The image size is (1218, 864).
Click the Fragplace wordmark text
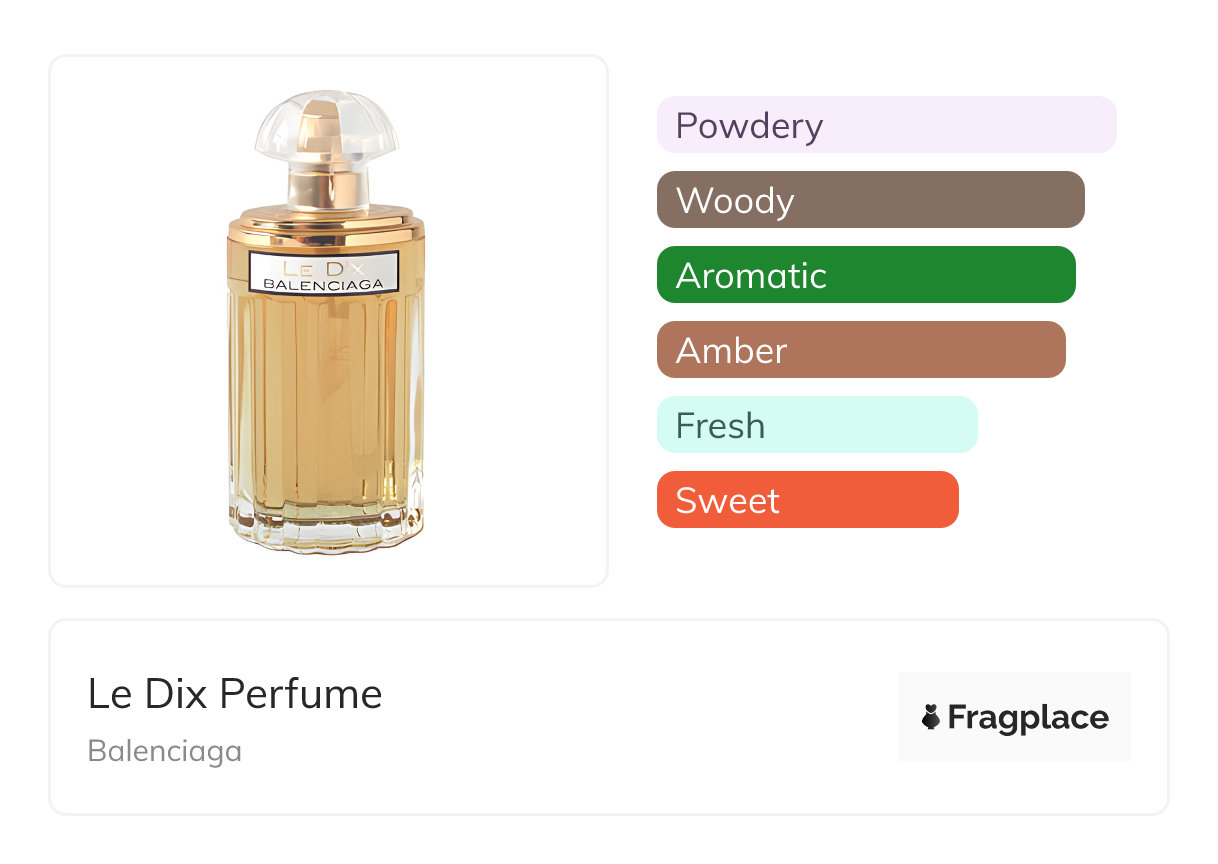coord(1027,718)
